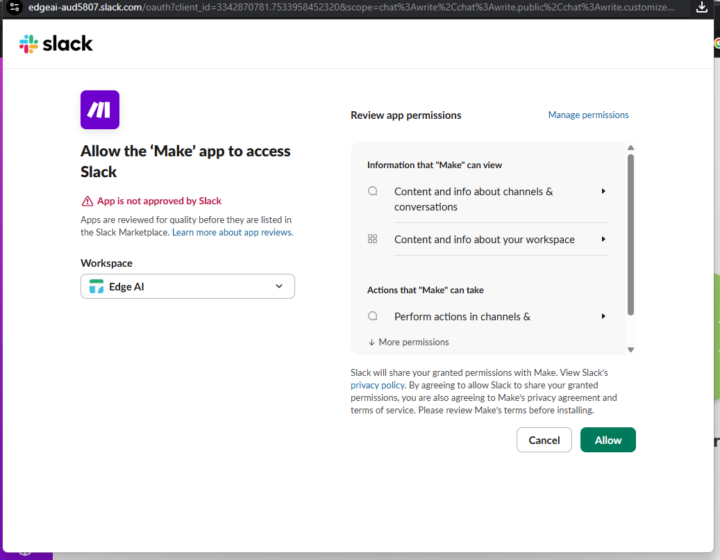Open the Workspace dropdown showing Edge AI
Image resolution: width=720 pixels, height=560 pixels.
coord(187,286)
